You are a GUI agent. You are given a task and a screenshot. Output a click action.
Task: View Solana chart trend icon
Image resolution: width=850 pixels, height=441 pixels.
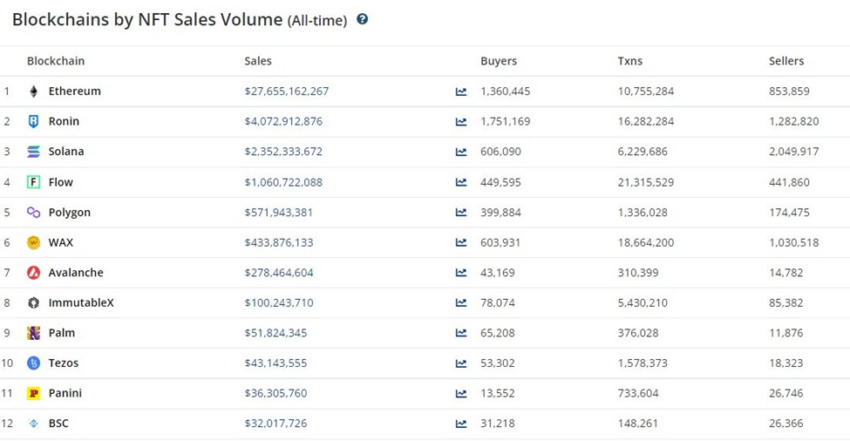coord(461,152)
